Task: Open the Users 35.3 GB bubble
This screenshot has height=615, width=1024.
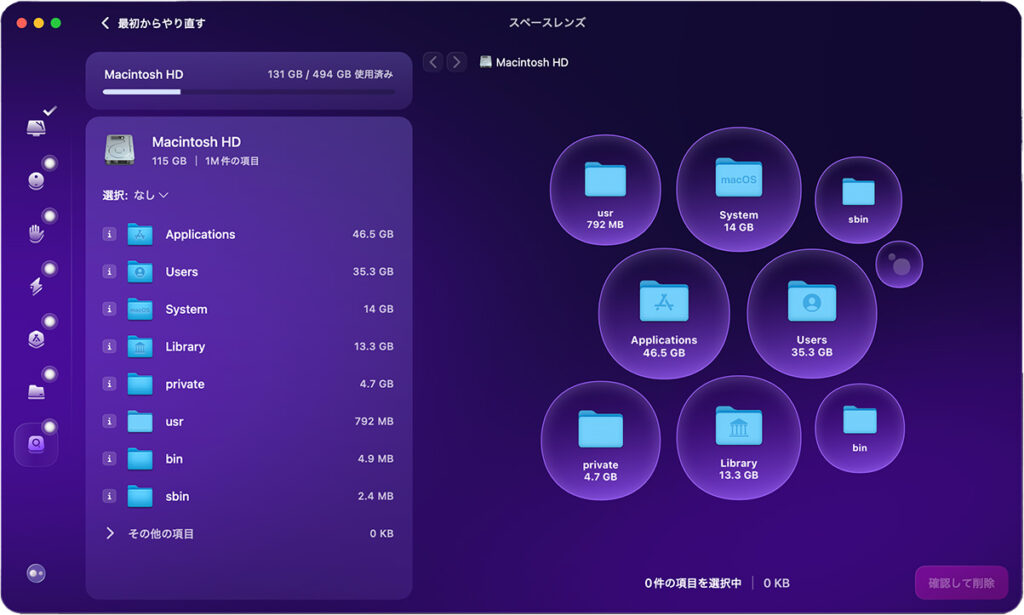Action: point(812,313)
